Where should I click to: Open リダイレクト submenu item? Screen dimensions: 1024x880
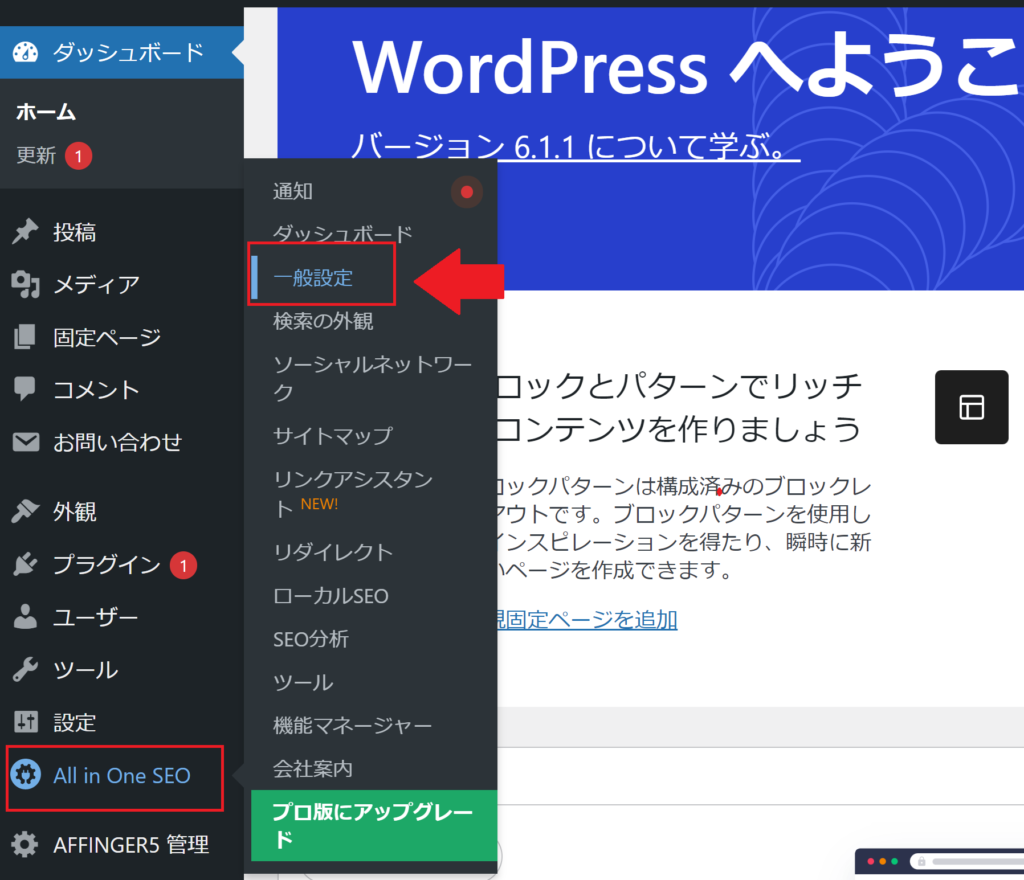333,552
